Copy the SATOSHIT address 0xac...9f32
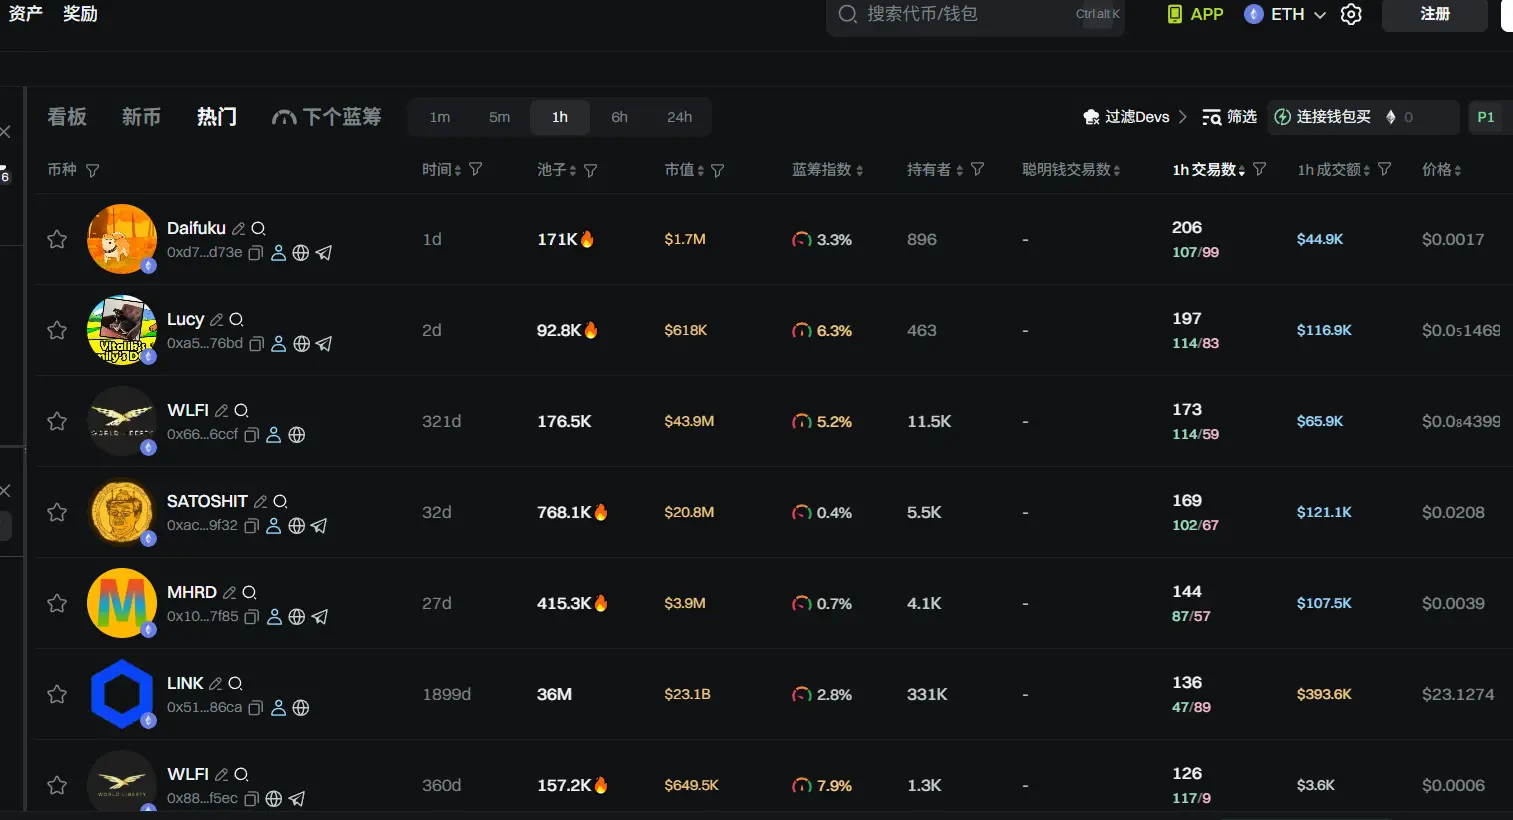This screenshot has width=1513, height=820. click(252, 526)
